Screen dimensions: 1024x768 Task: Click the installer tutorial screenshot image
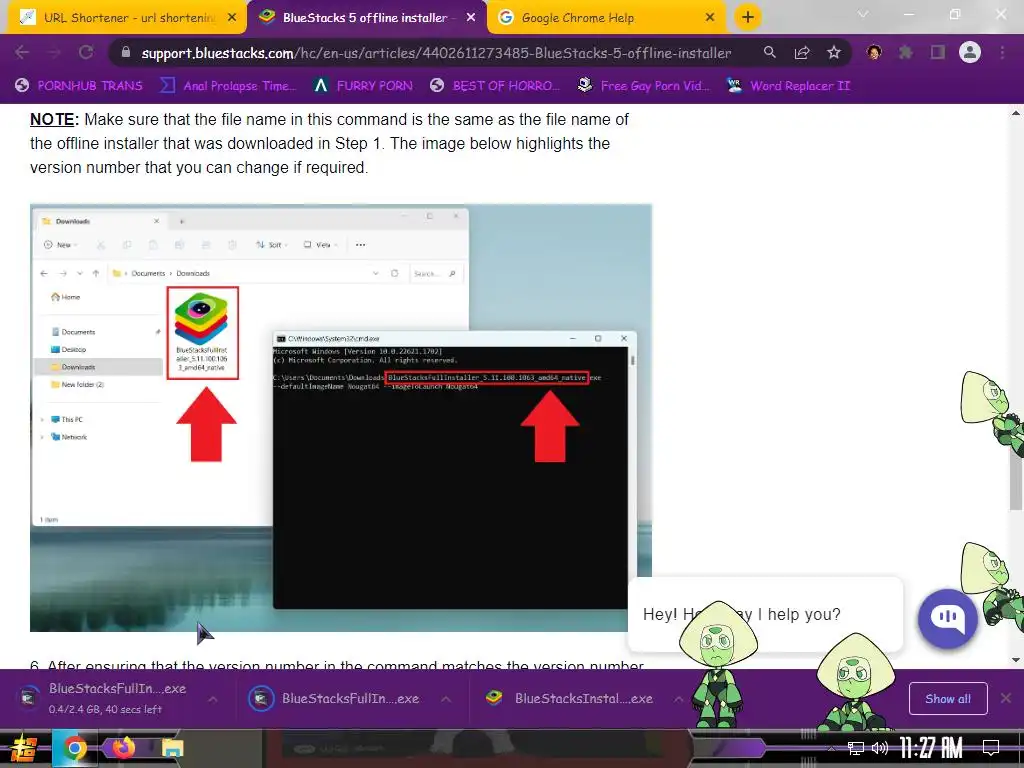coord(341,418)
